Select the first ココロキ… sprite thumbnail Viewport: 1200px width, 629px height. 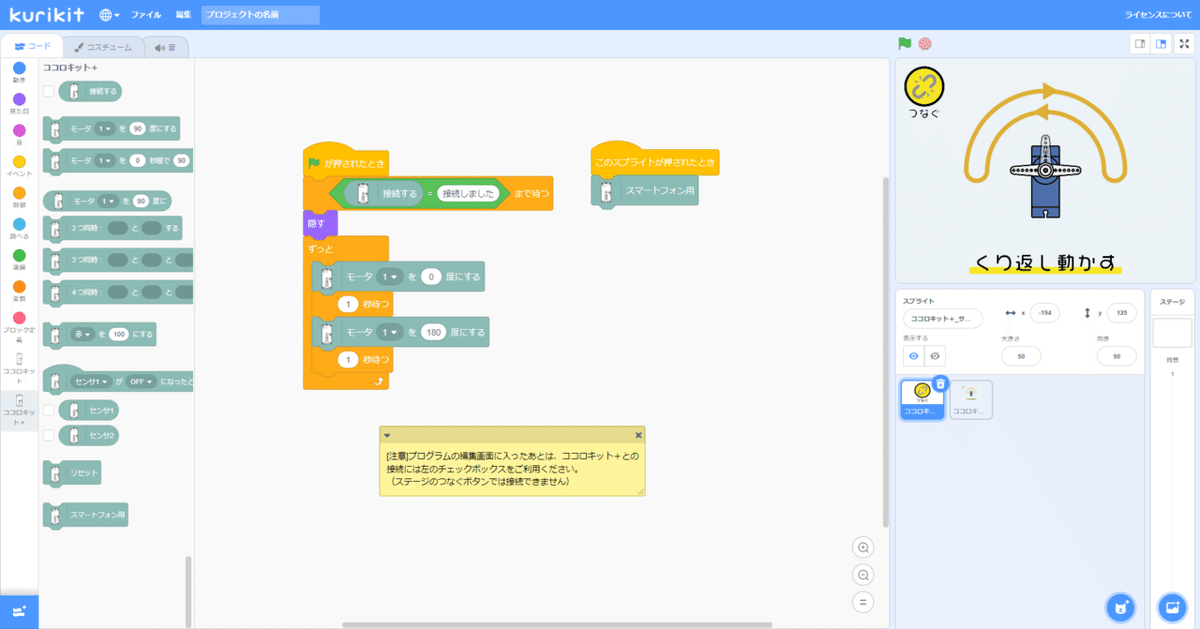[922, 399]
